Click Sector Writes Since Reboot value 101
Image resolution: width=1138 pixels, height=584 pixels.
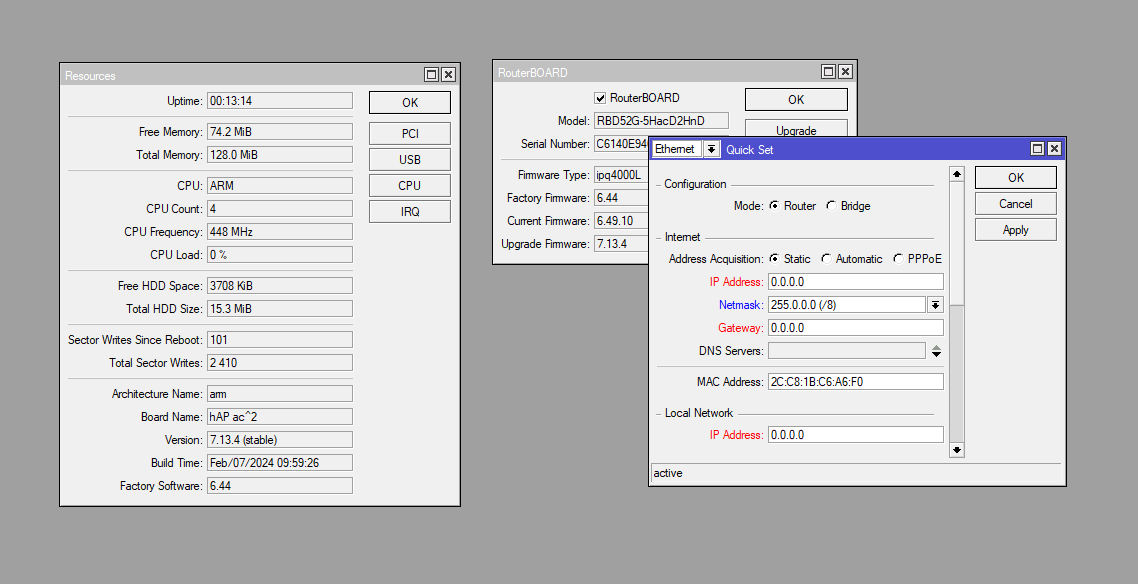(279, 340)
